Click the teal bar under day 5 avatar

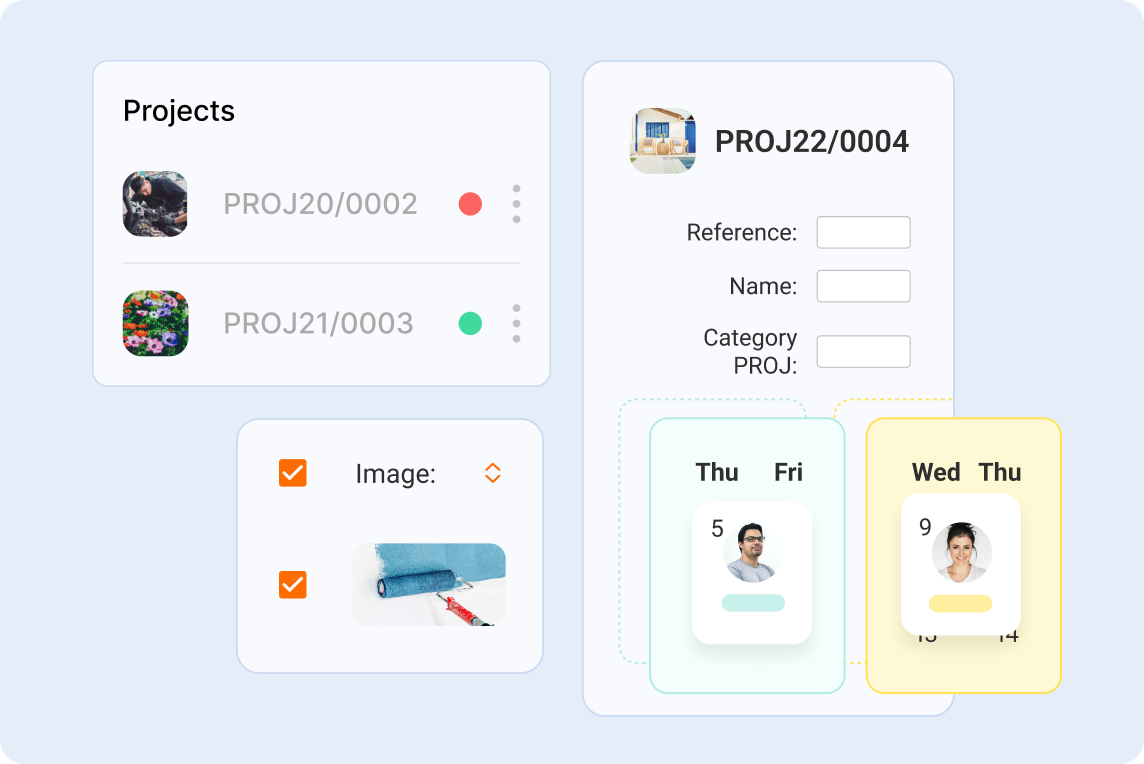coord(753,603)
